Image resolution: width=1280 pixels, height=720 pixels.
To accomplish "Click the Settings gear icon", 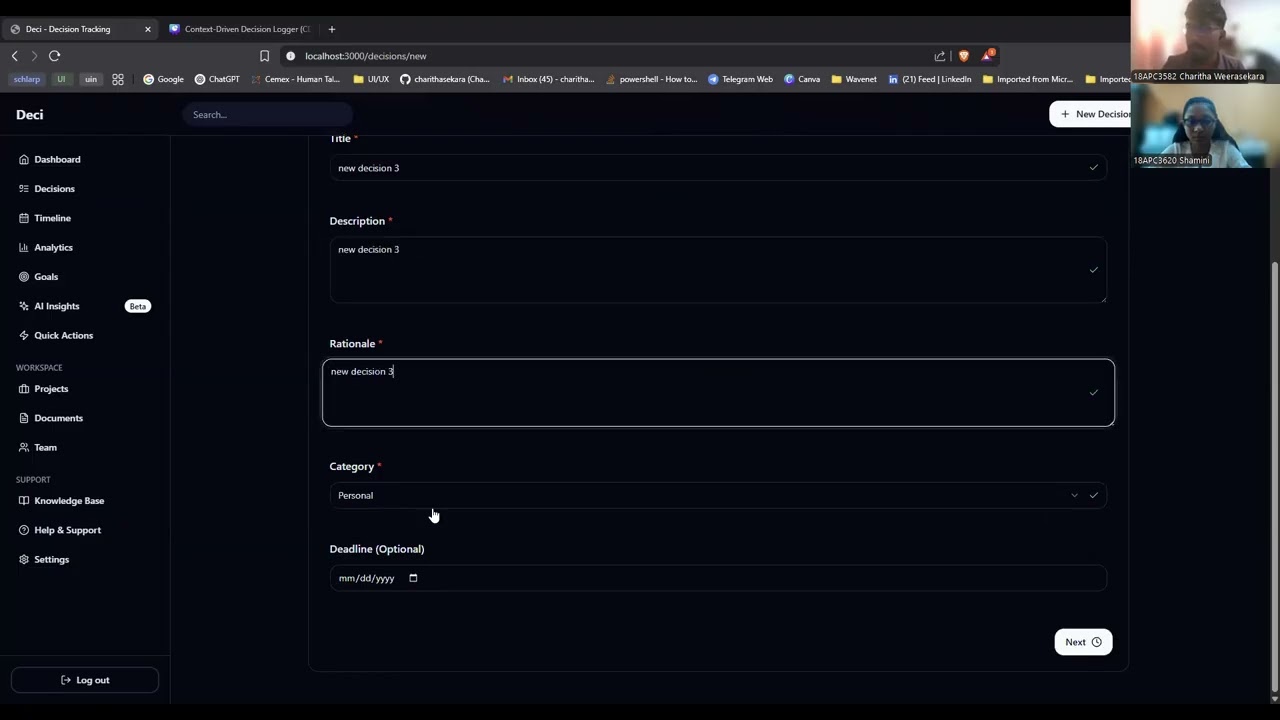I will click(24, 559).
